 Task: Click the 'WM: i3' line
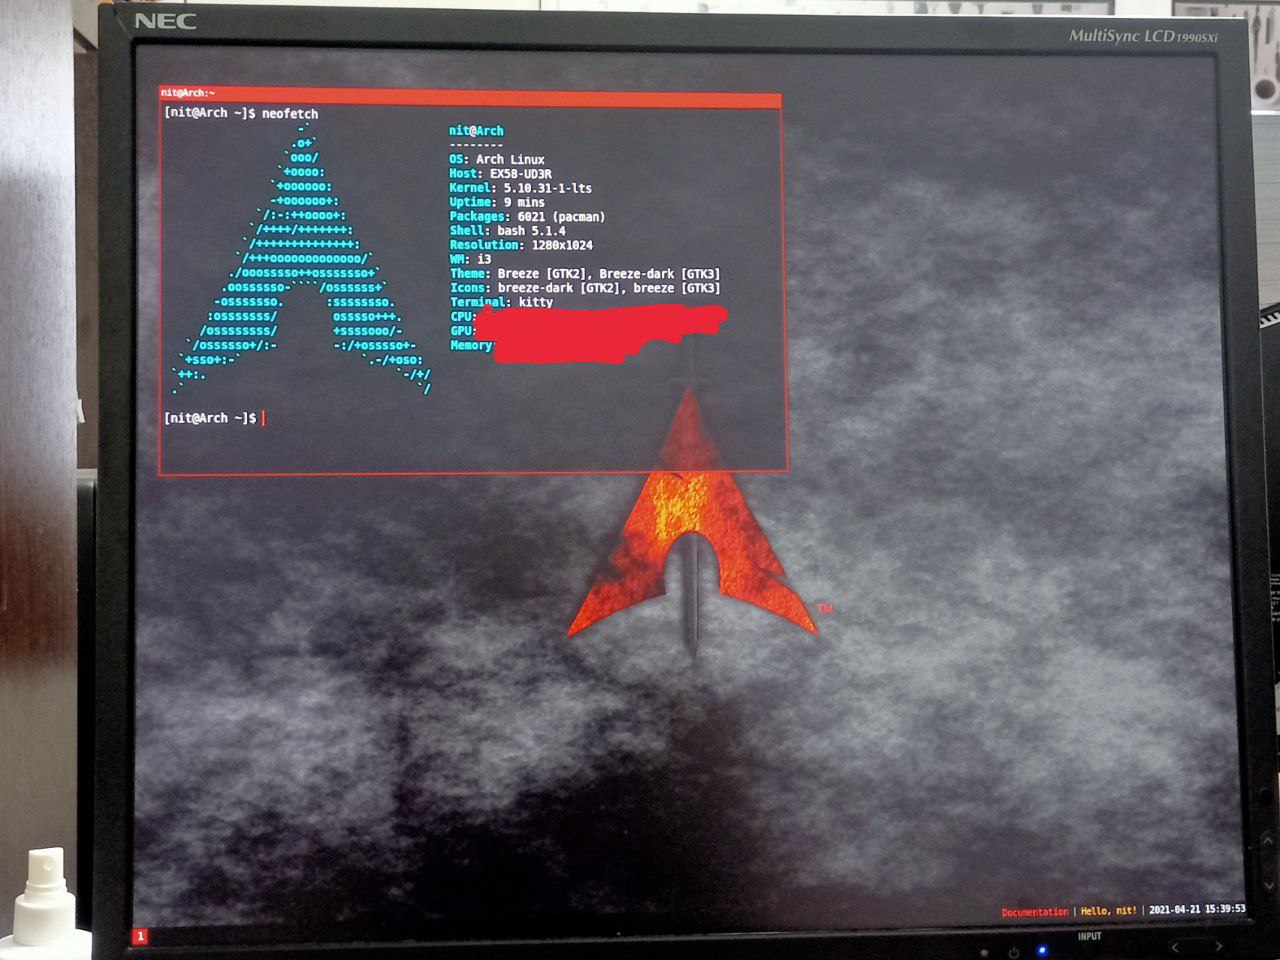pyautogui.click(x=470, y=259)
